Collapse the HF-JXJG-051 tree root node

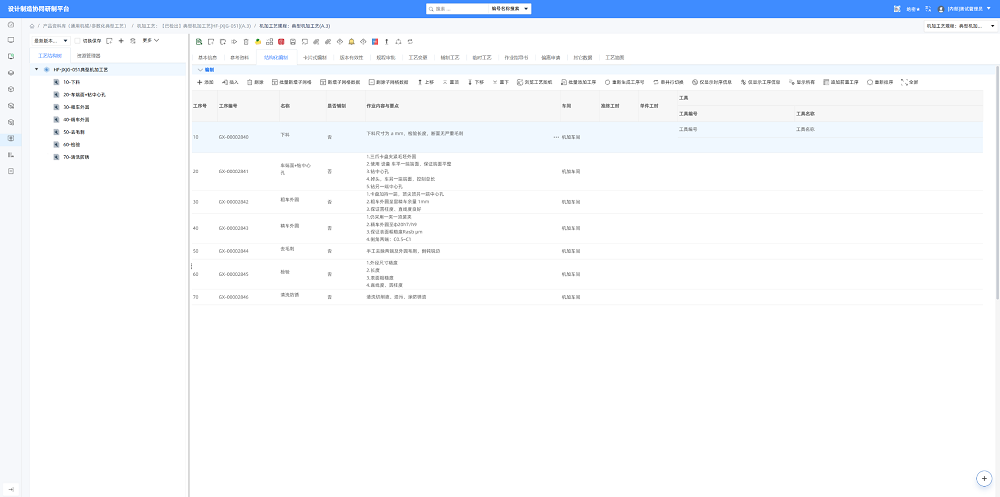point(36,69)
